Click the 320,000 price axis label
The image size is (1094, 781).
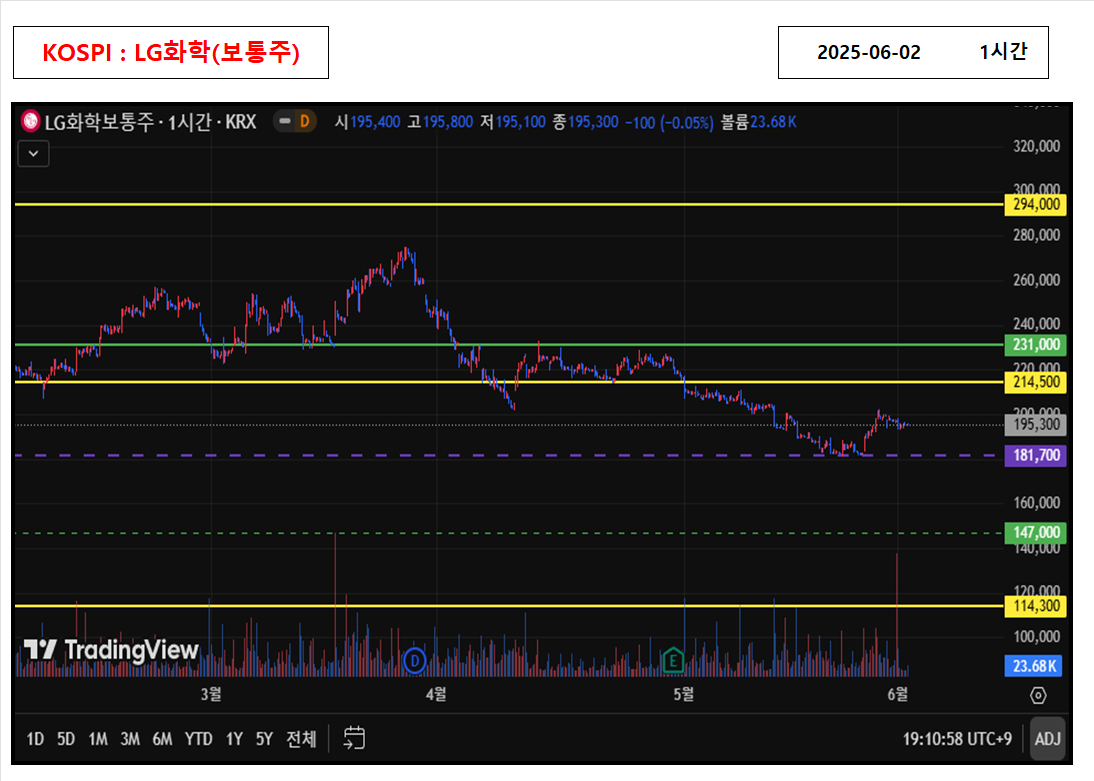[x=1036, y=146]
